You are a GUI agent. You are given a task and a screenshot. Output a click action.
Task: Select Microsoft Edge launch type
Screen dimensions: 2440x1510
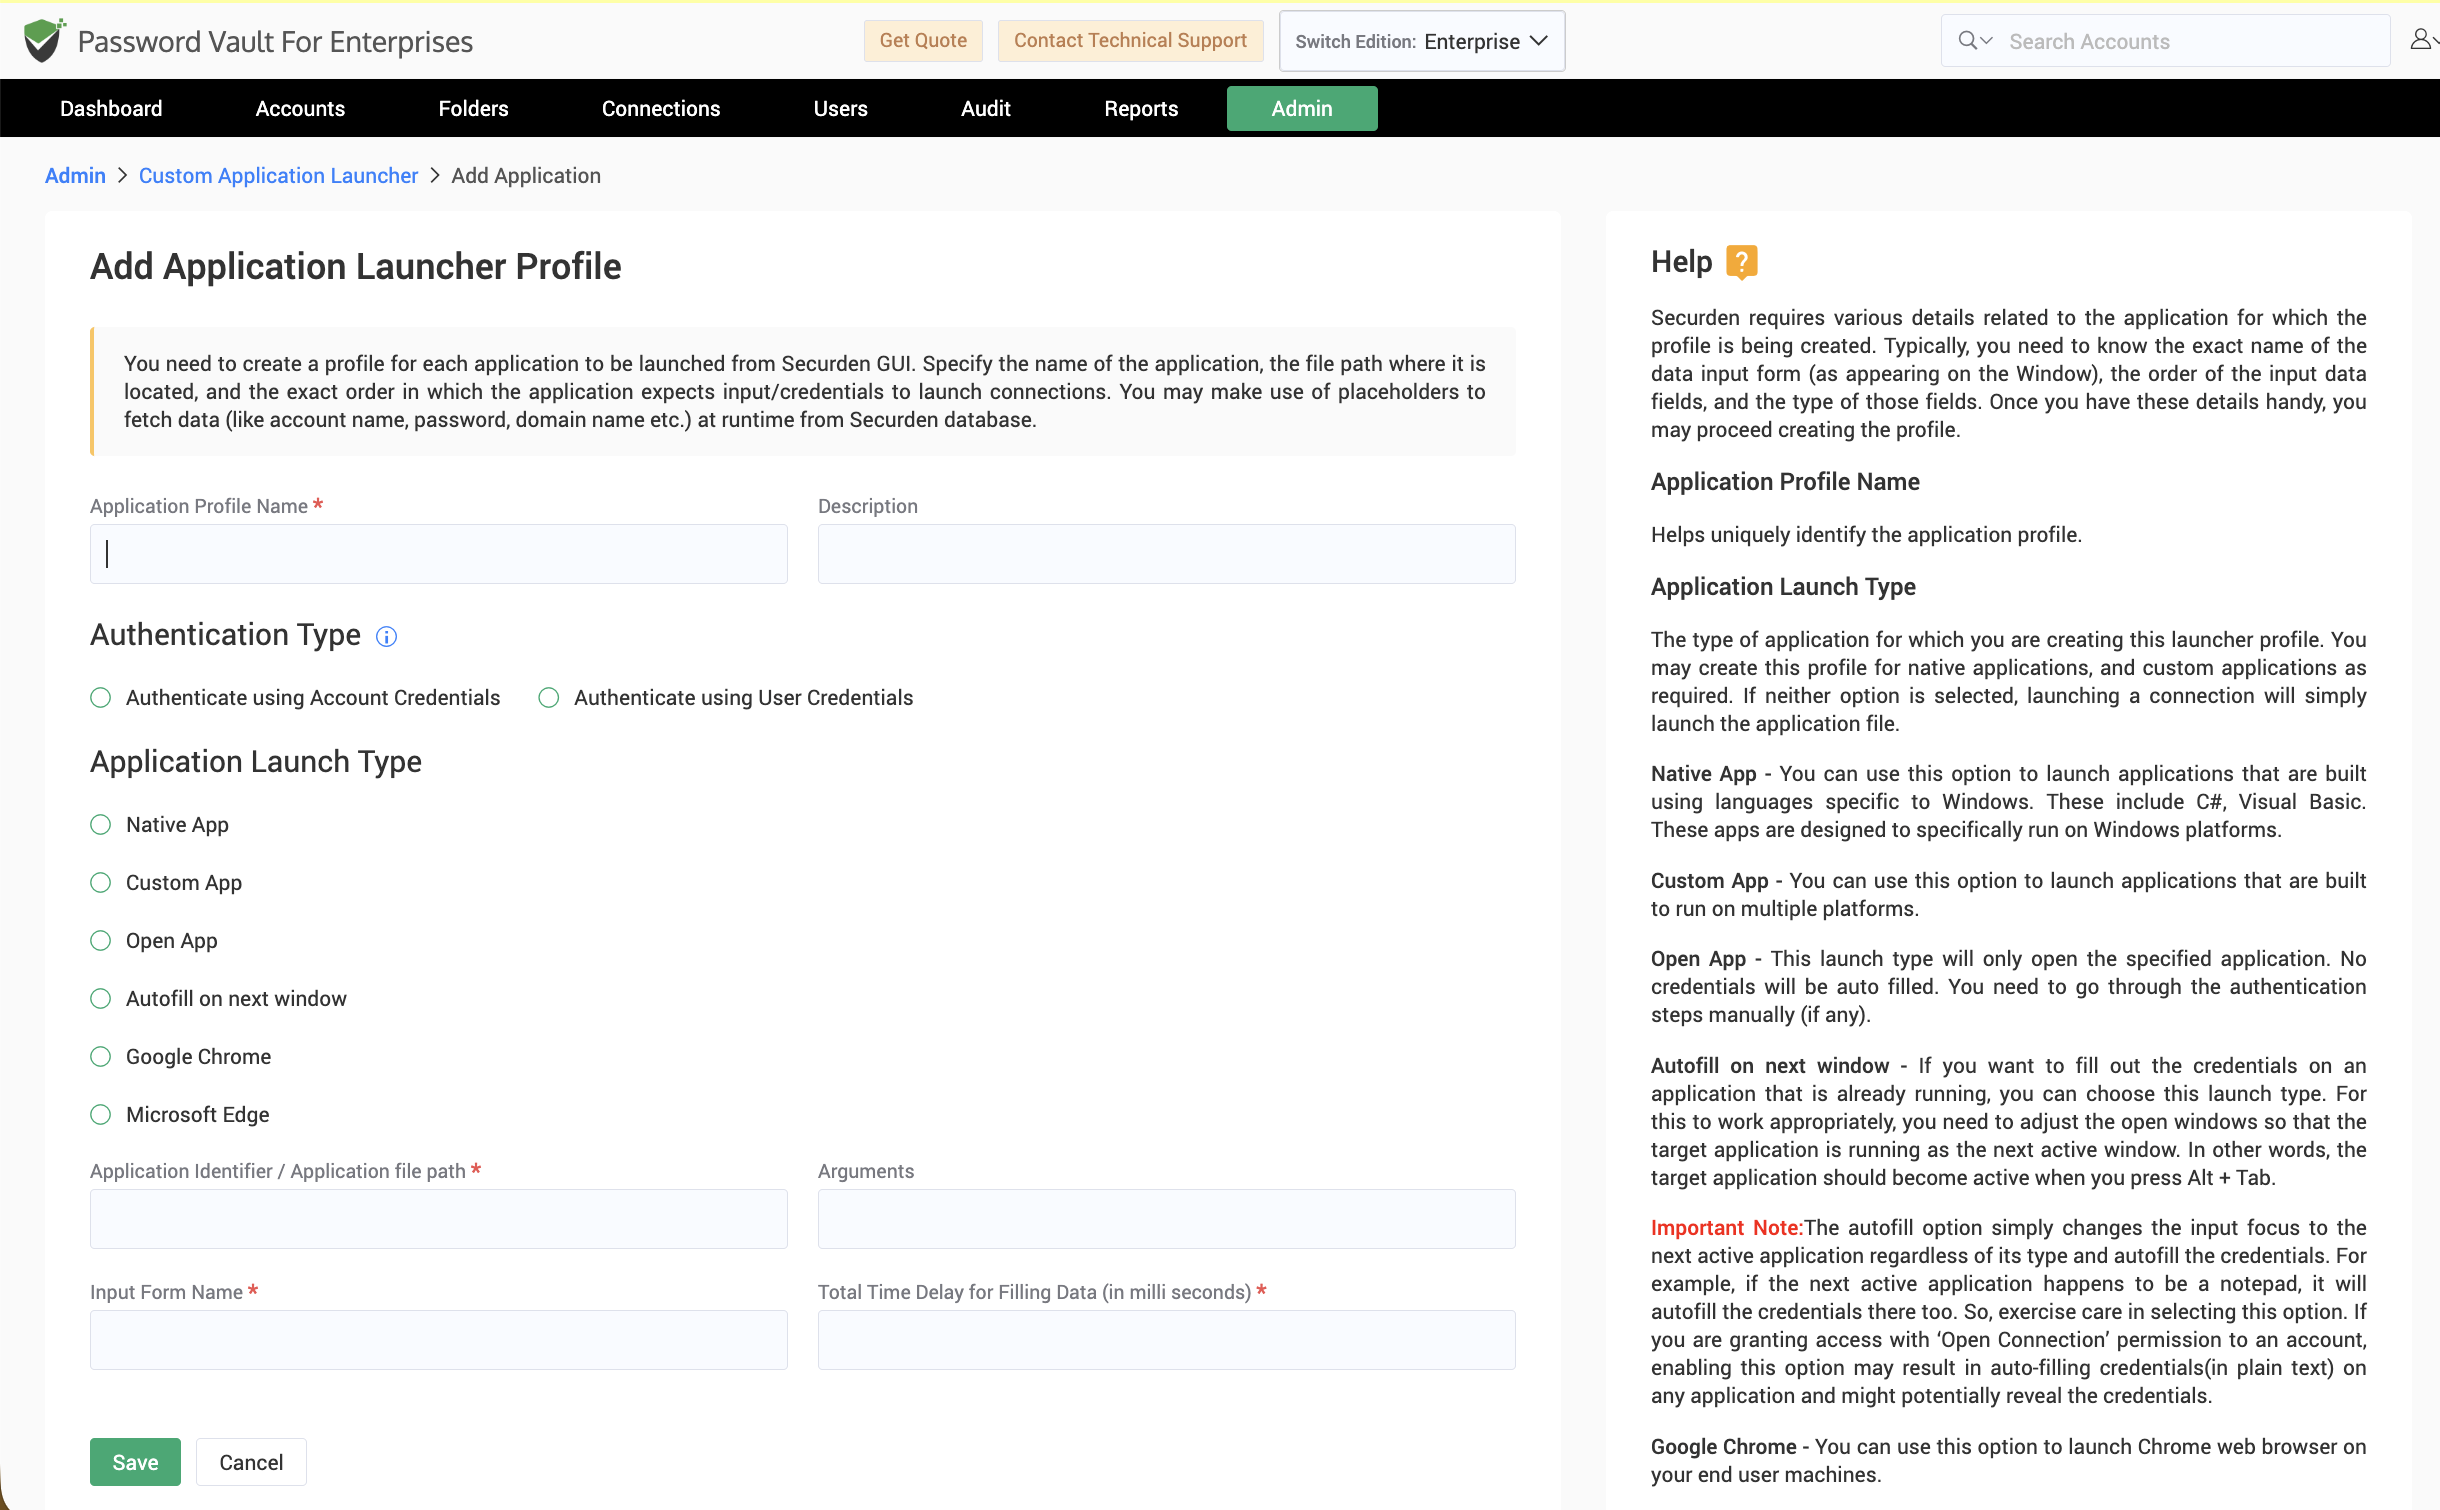101,1115
